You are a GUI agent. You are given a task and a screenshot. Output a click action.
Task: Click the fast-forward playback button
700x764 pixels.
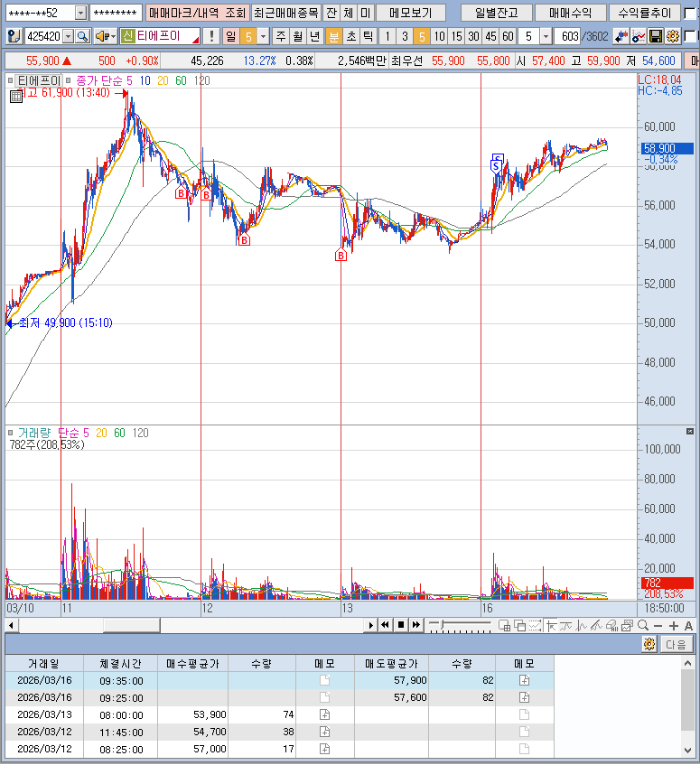tap(416, 625)
